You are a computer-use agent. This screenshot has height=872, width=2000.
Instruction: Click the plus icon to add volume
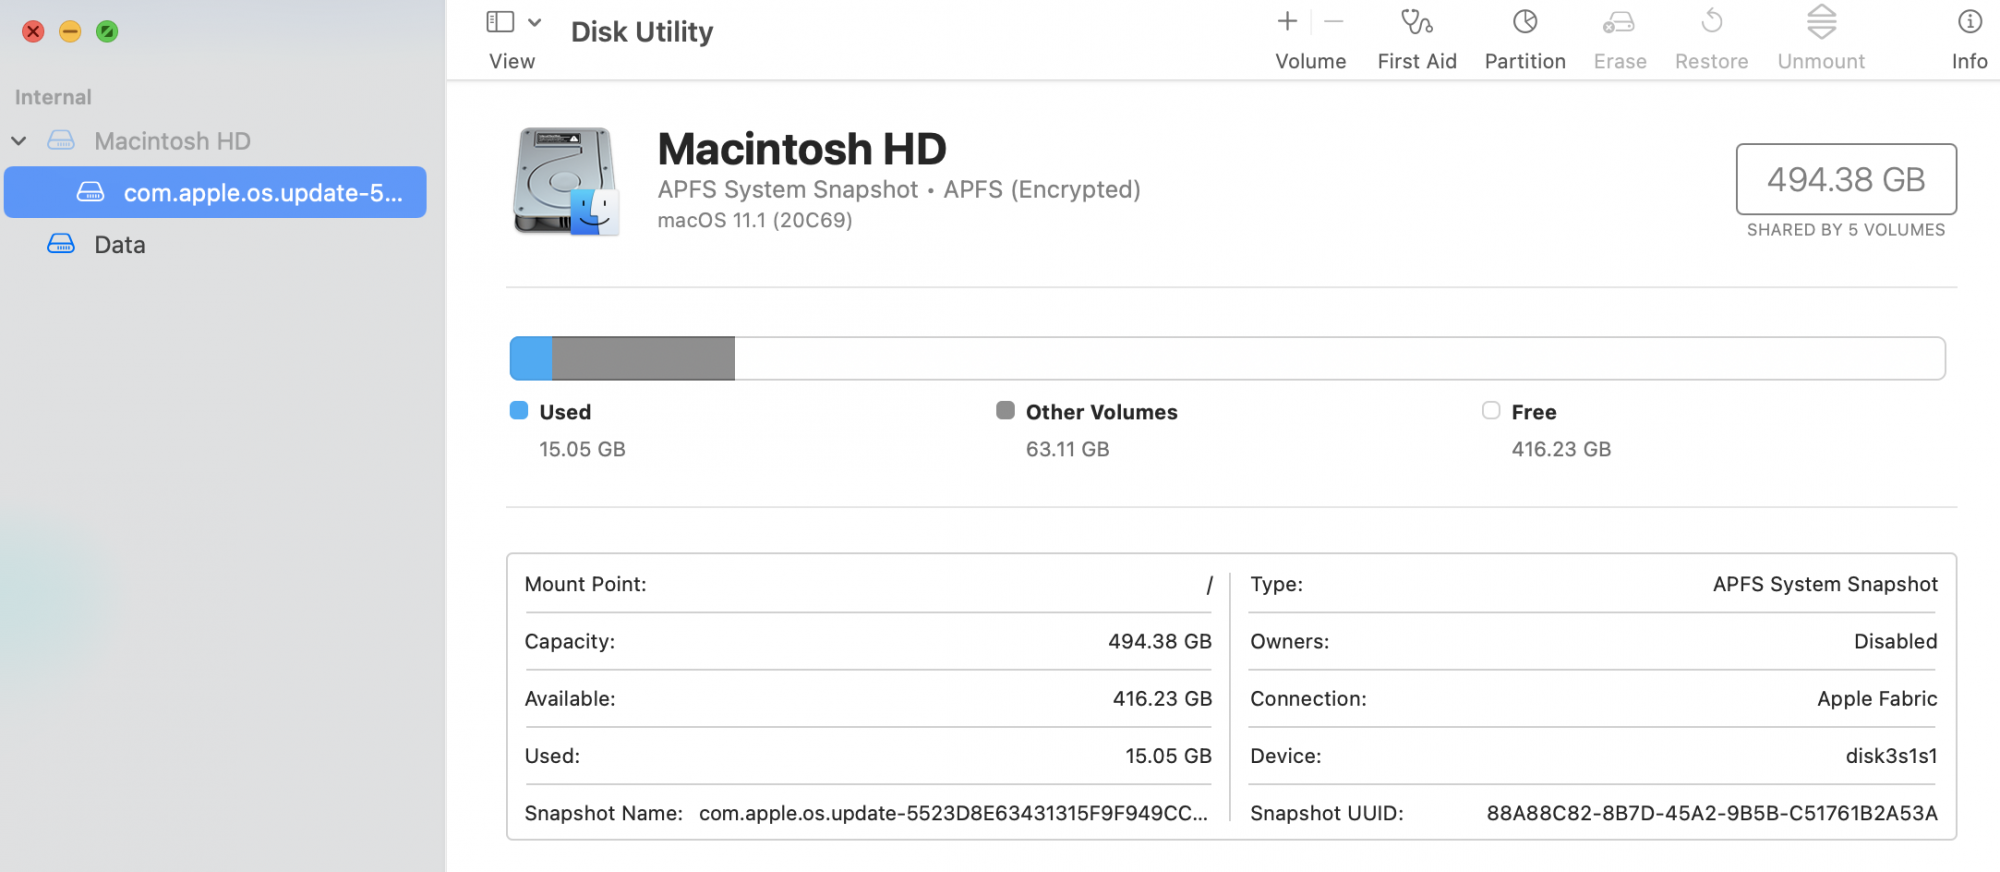click(1287, 21)
